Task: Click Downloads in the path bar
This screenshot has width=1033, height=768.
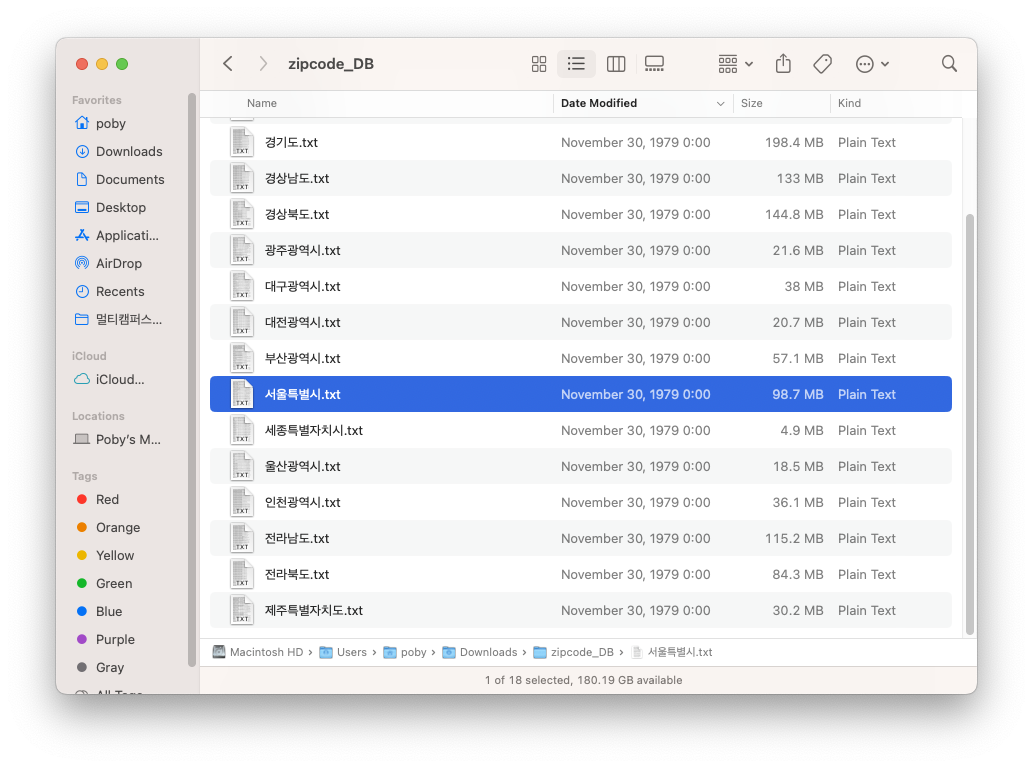Action: (x=480, y=652)
